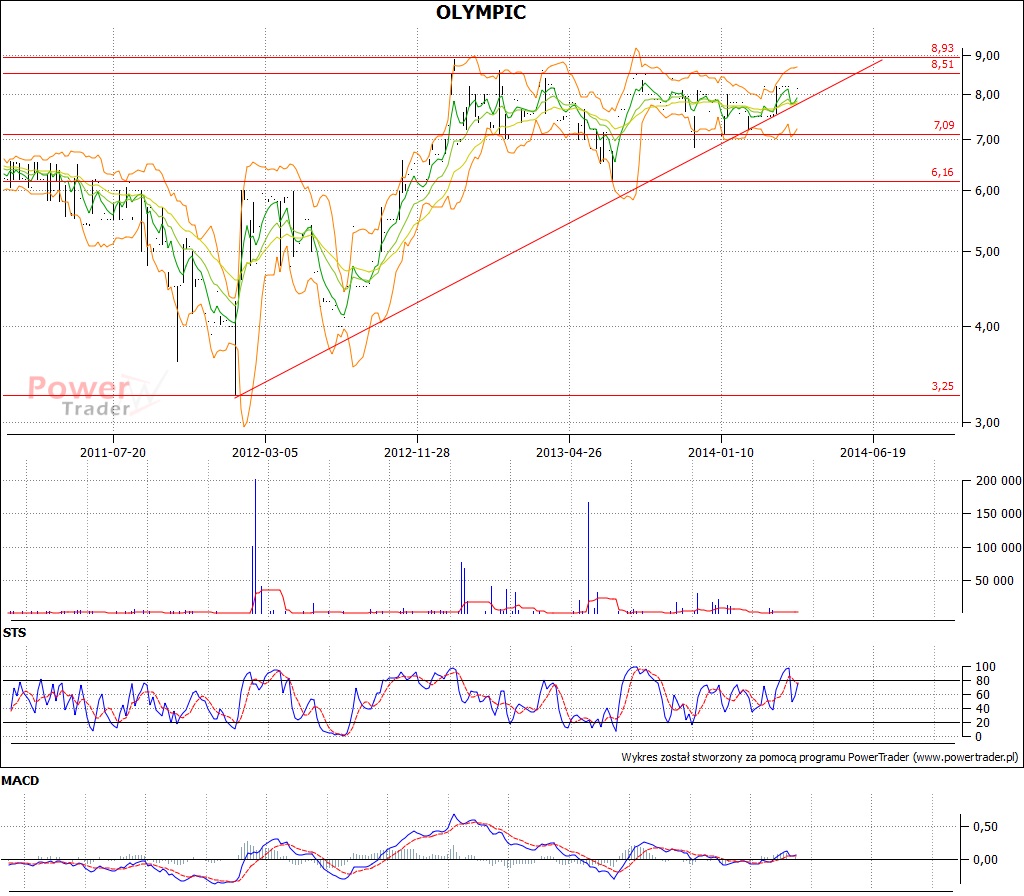
Task: Click the PowerTrader credit text at bottom
Action: 820,758
